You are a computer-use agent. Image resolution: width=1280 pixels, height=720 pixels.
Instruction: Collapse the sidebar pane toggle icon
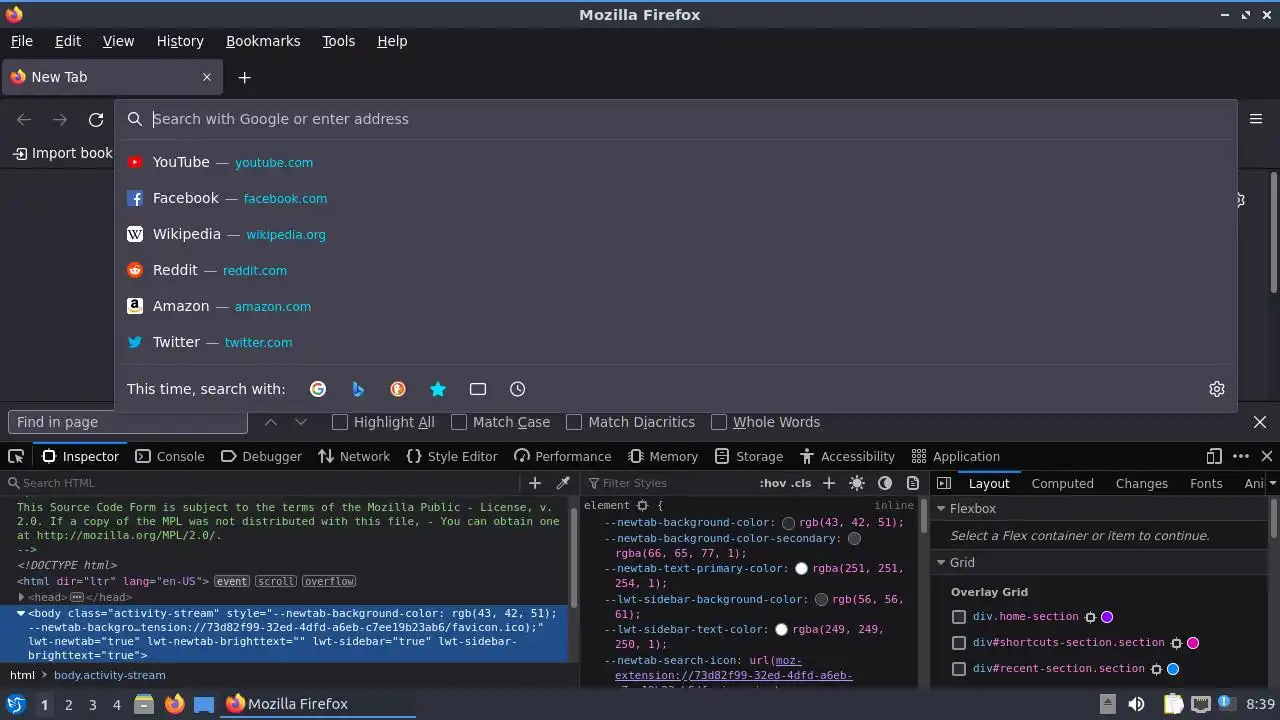[x=944, y=483]
